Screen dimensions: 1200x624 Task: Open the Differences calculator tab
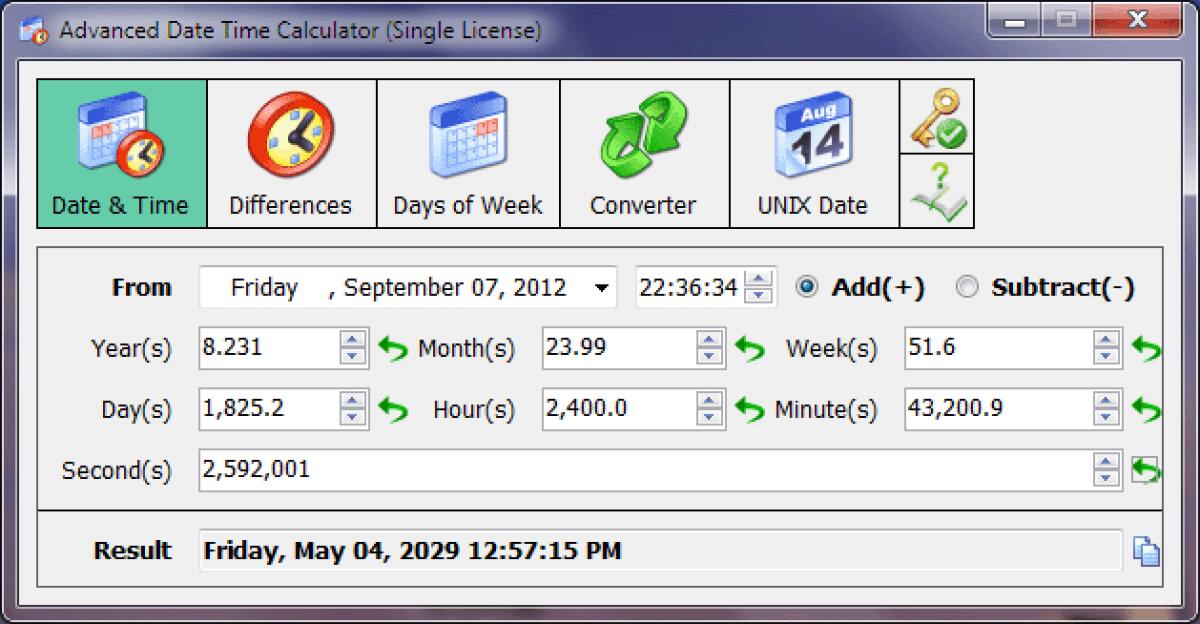(290, 150)
